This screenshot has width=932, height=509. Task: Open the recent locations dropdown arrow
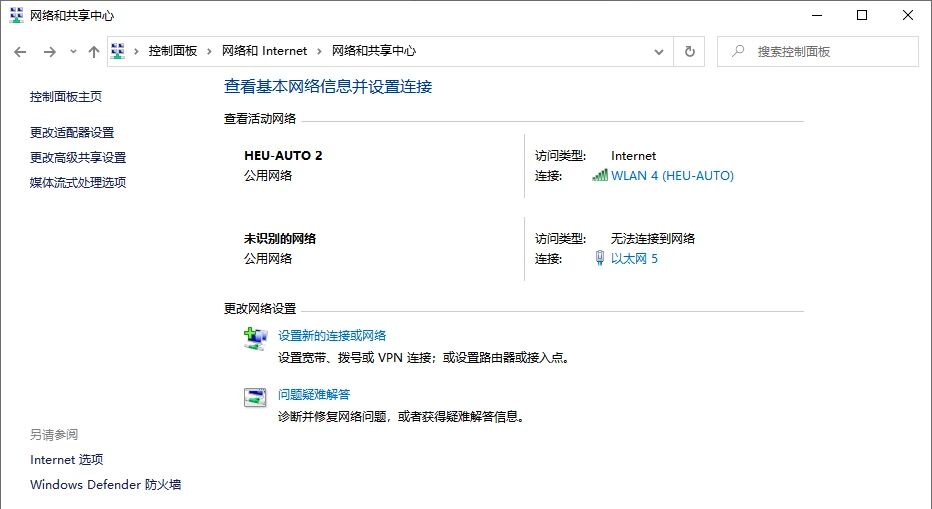tap(73, 52)
